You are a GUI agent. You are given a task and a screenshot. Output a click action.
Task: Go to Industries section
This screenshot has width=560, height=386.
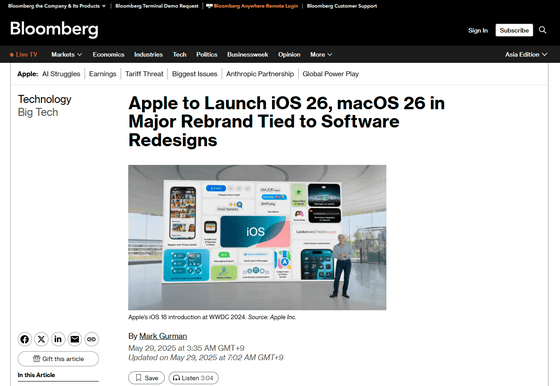[x=148, y=55]
